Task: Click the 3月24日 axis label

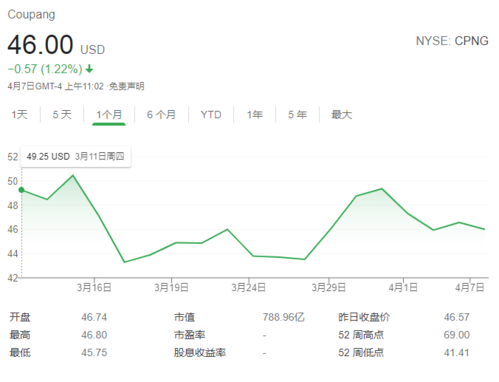Action: 249,287
